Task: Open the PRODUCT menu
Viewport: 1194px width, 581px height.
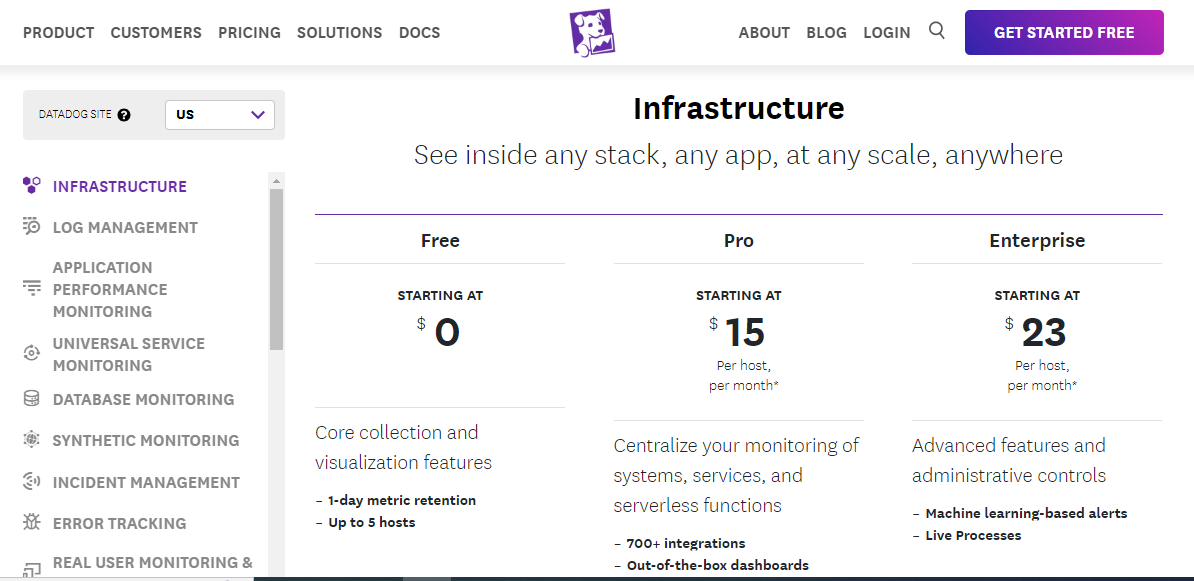Action: coord(59,33)
